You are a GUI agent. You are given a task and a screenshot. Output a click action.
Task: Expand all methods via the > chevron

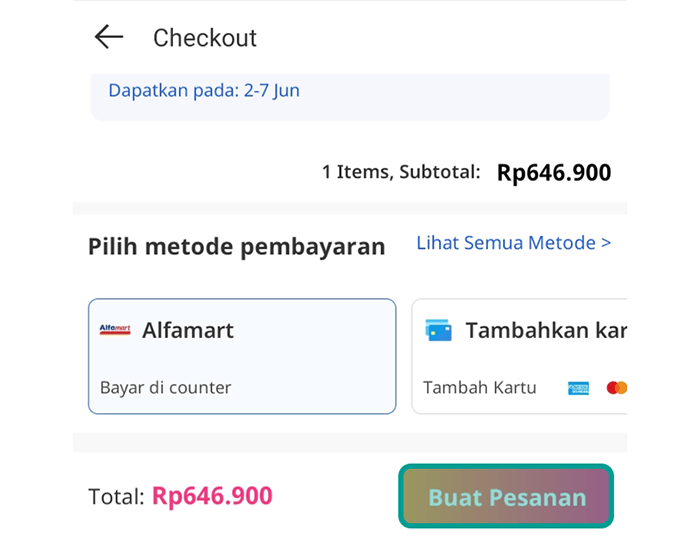pos(606,243)
